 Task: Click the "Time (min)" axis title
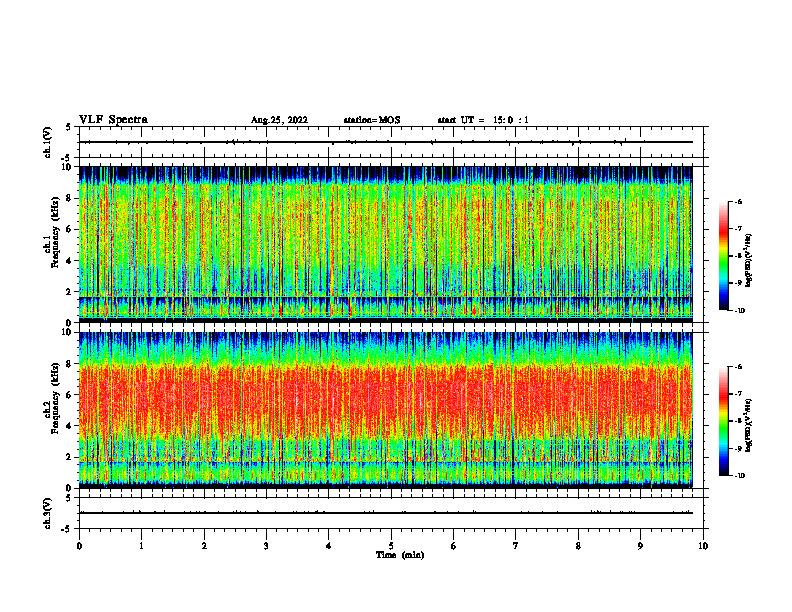tap(400, 555)
